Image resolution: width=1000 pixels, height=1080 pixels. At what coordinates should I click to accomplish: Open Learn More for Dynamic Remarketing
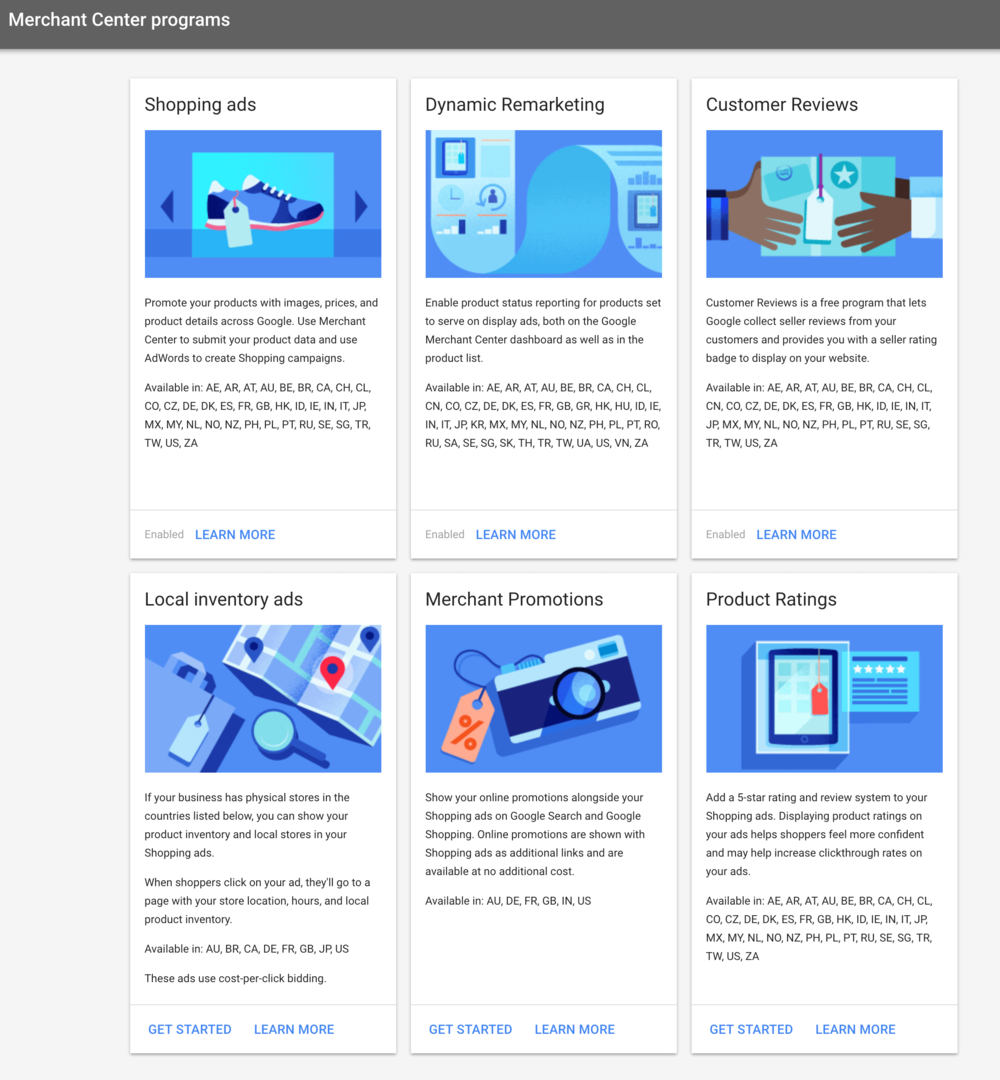(x=516, y=534)
